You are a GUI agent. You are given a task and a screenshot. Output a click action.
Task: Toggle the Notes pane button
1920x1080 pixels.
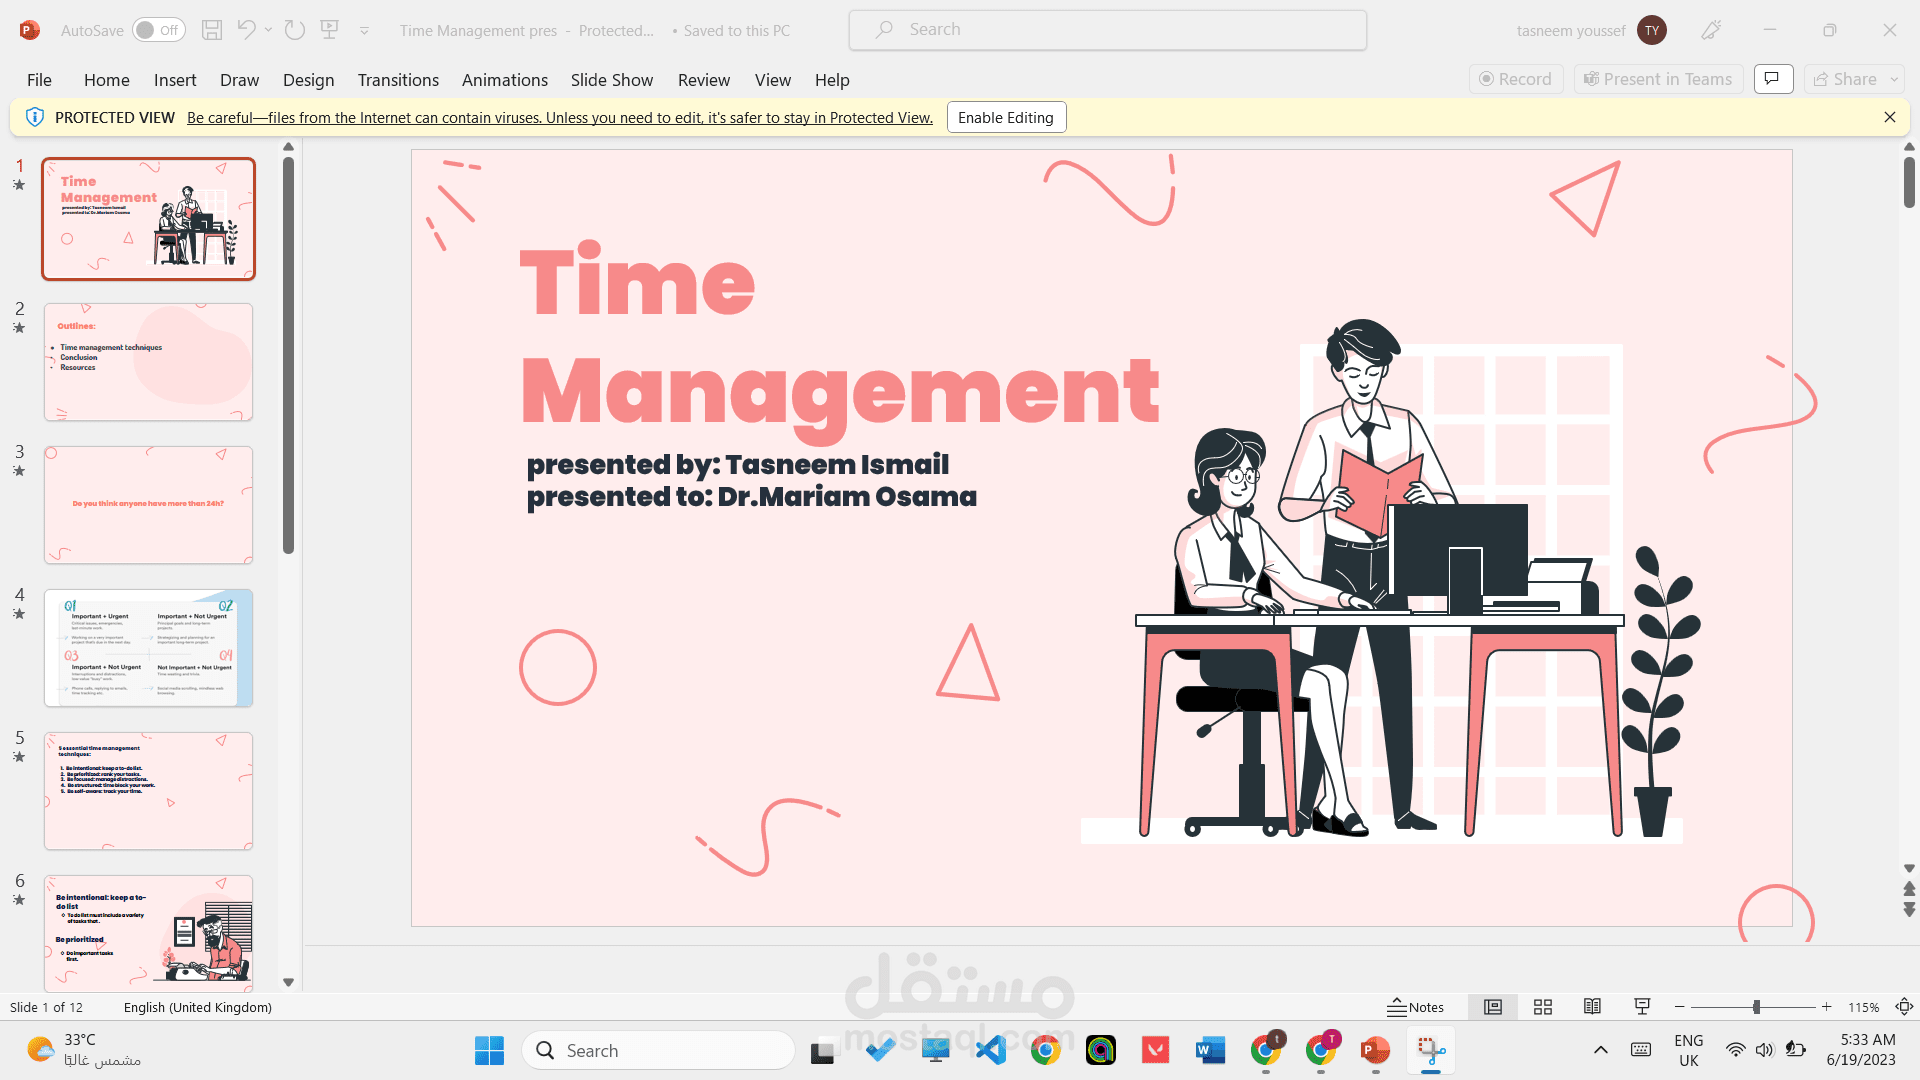(1416, 1007)
